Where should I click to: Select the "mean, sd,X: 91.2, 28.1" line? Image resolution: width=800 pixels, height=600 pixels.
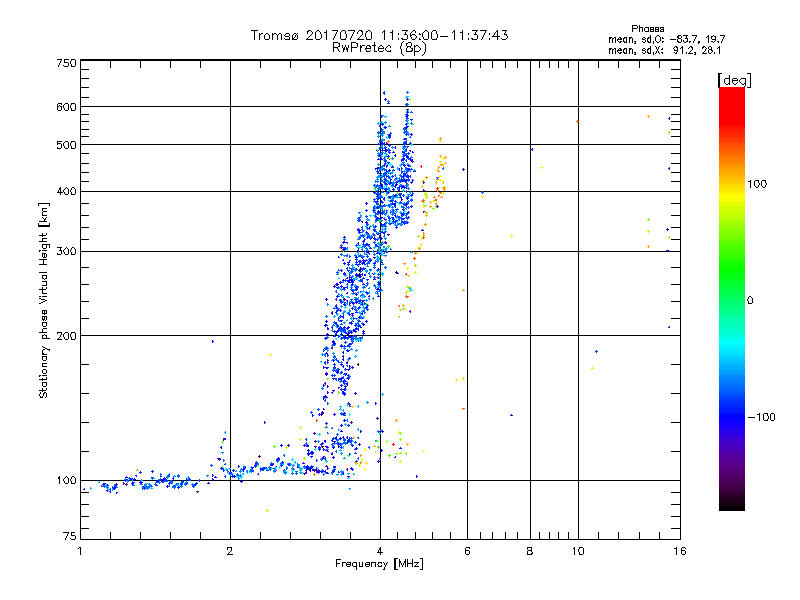click(664, 51)
